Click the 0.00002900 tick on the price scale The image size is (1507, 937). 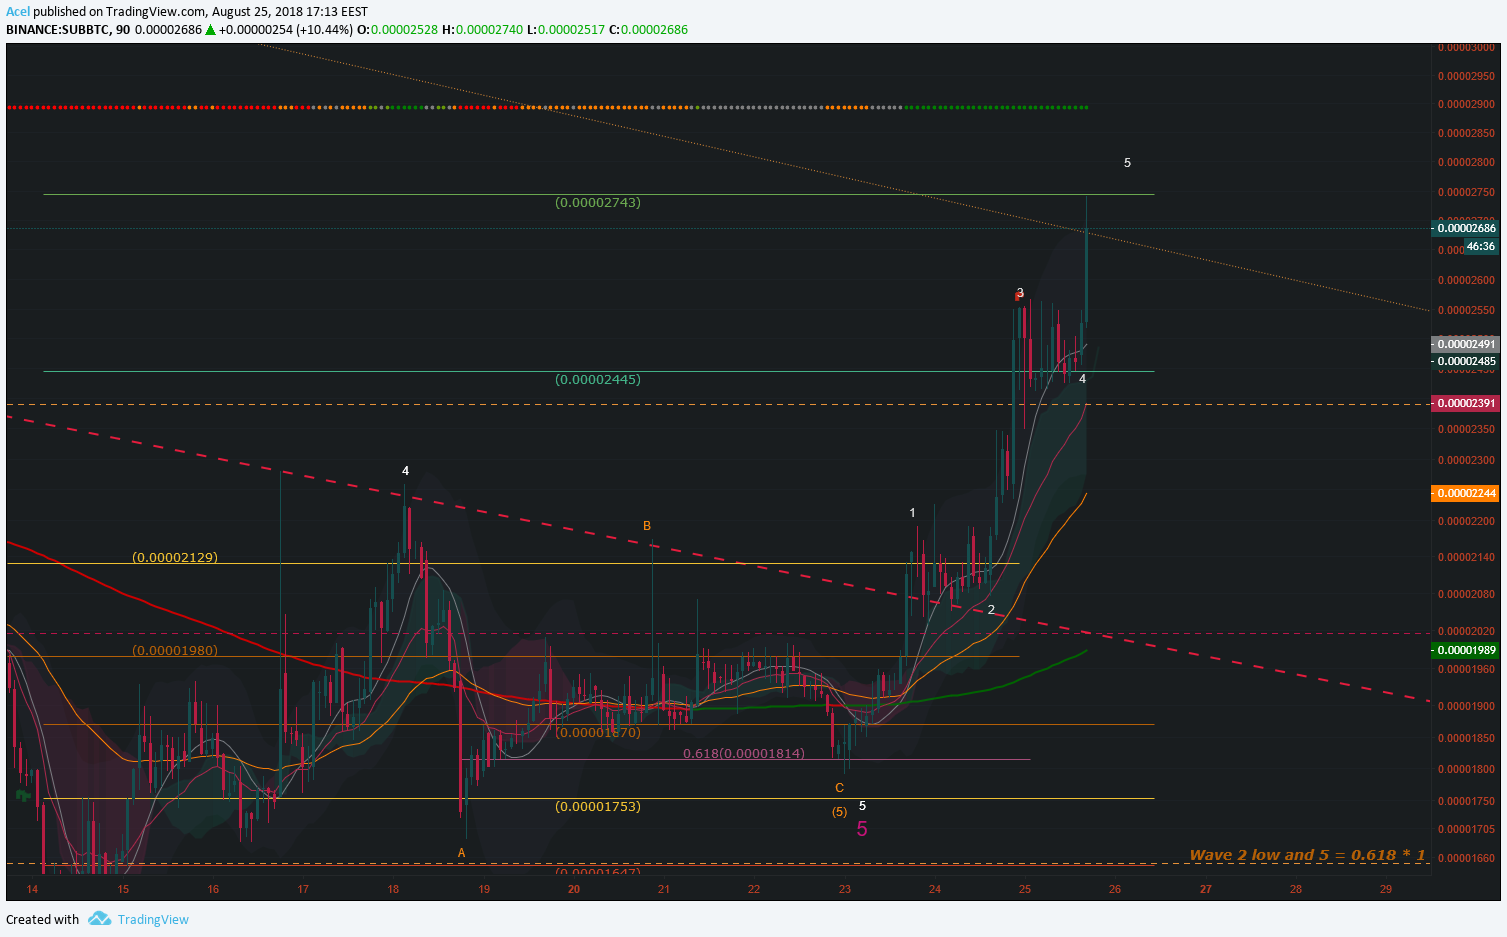coord(1466,104)
